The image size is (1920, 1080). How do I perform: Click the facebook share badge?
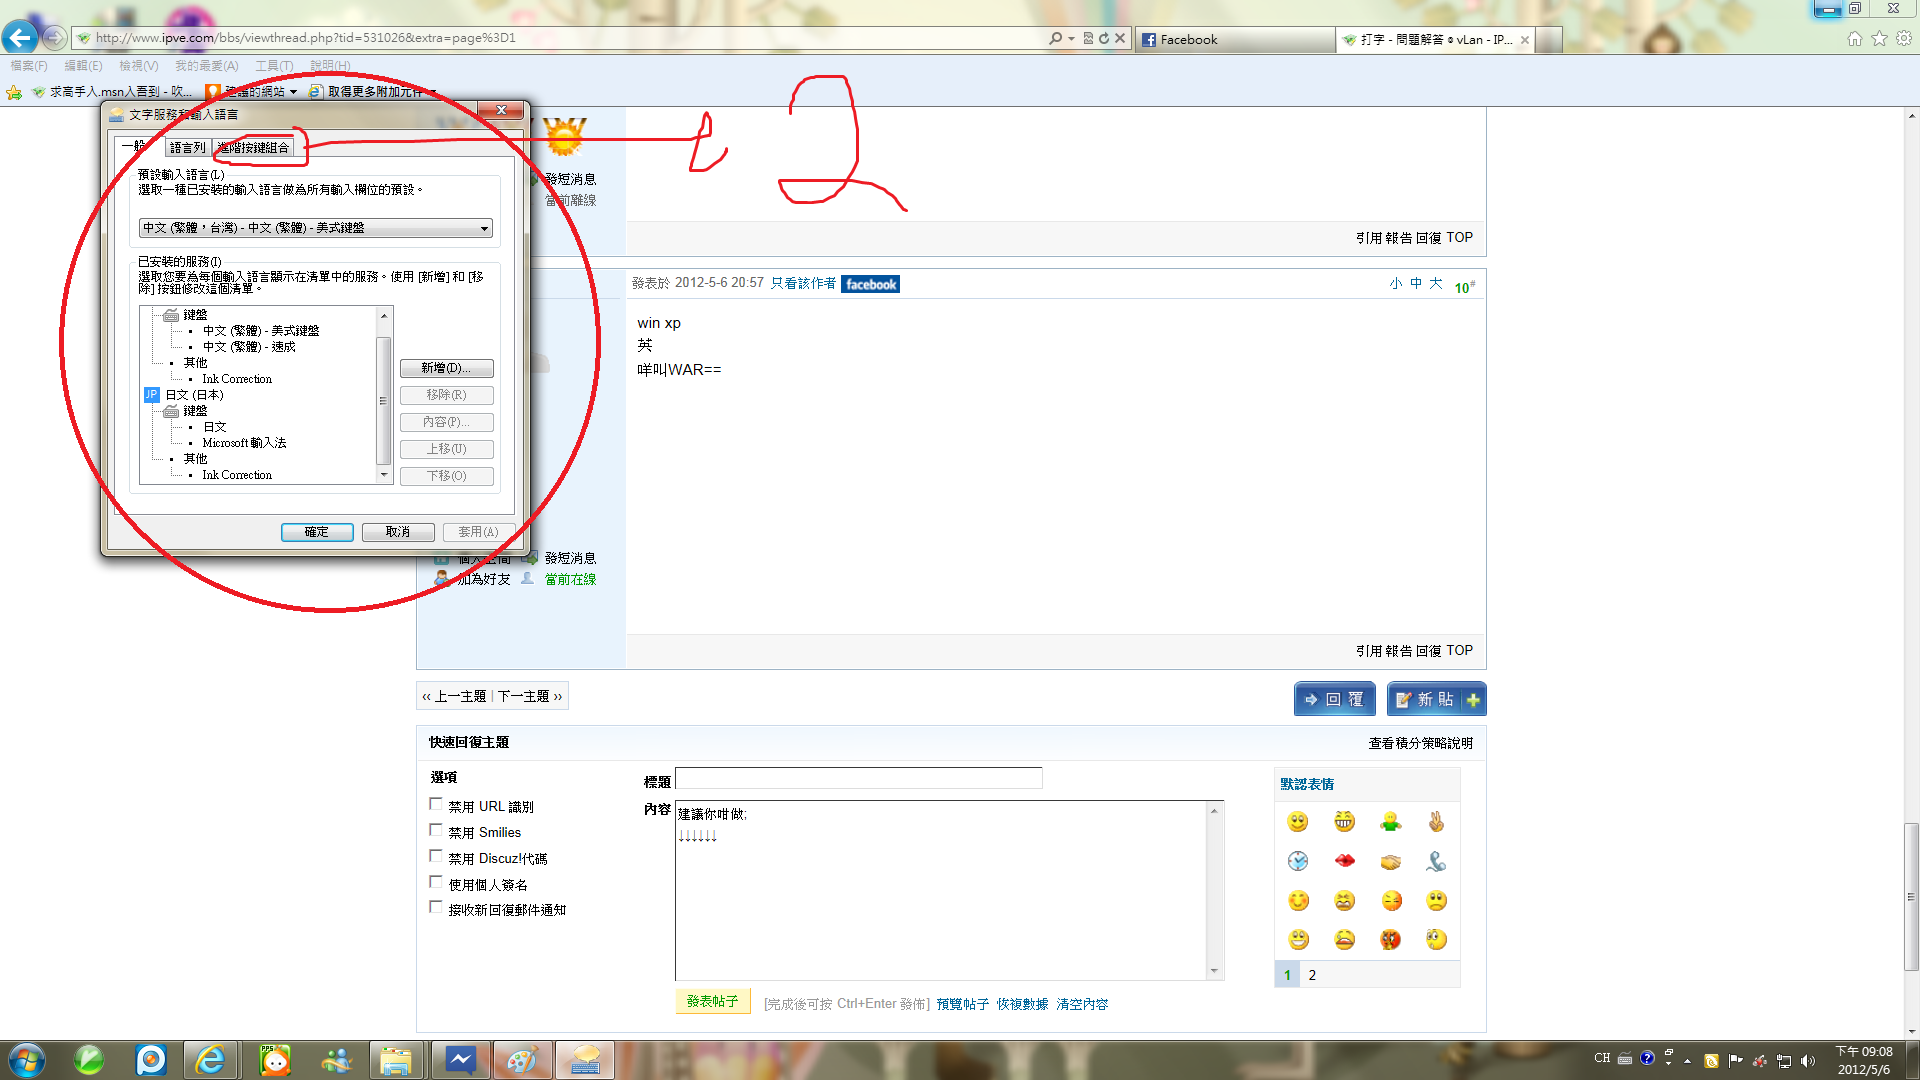(x=870, y=284)
